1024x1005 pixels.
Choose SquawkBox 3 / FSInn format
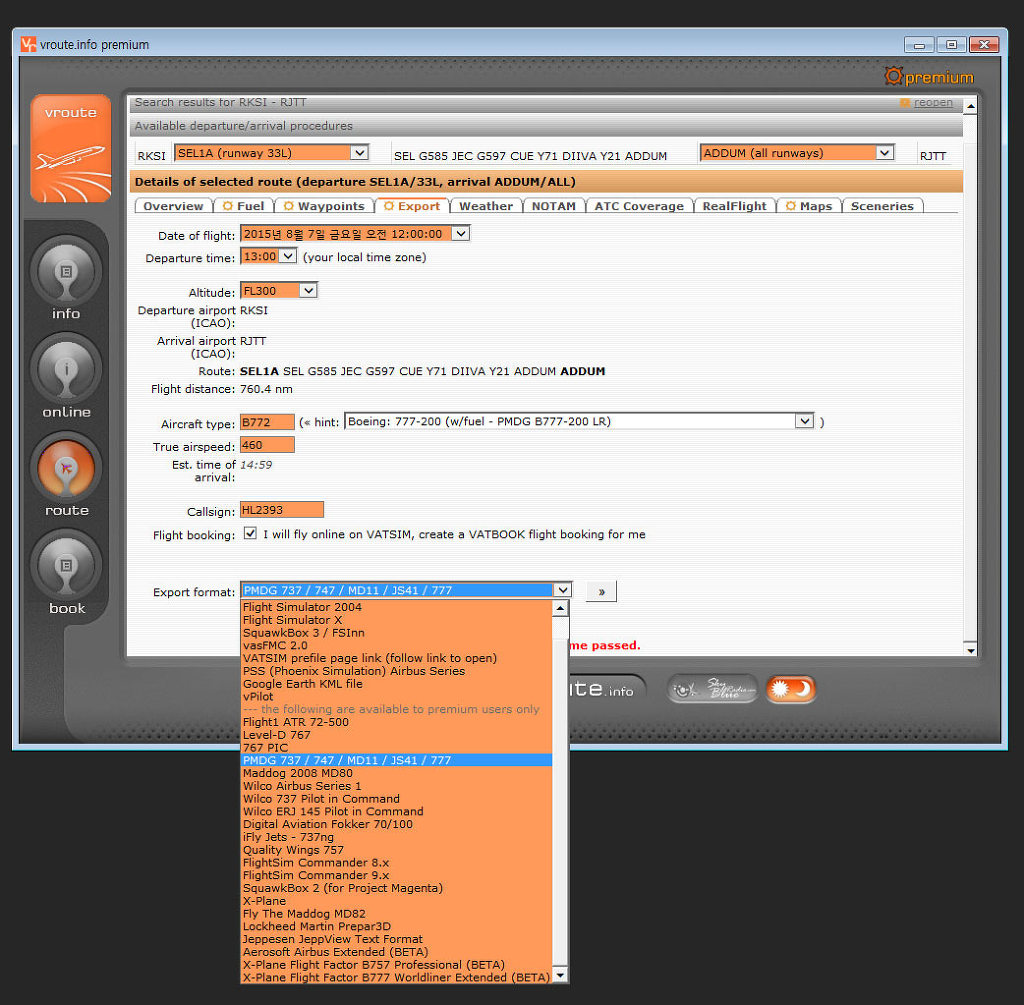(x=396, y=633)
